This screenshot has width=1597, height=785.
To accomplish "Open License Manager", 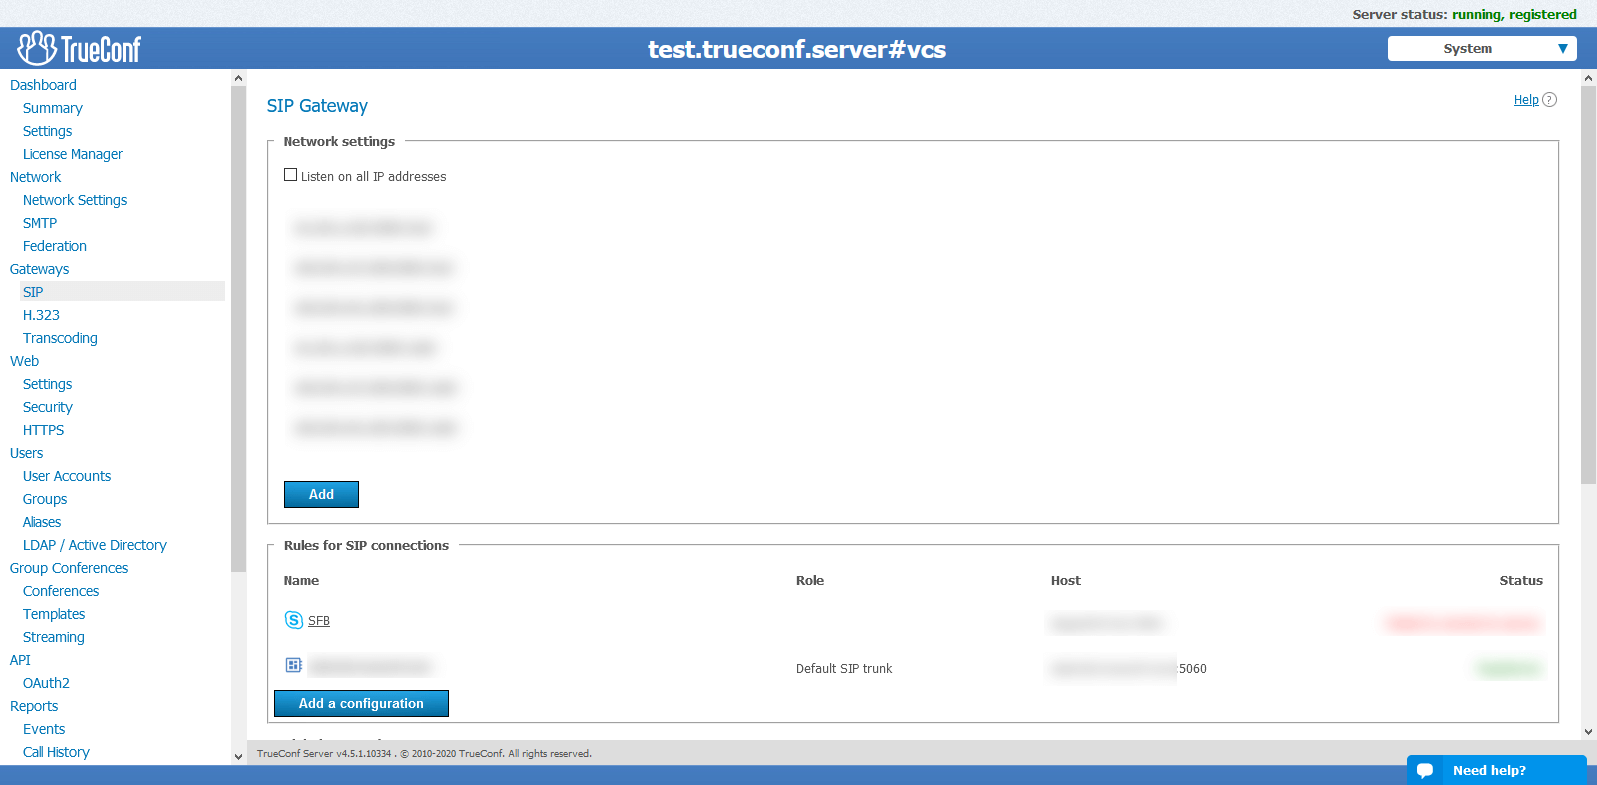I will pyautogui.click(x=73, y=154).
